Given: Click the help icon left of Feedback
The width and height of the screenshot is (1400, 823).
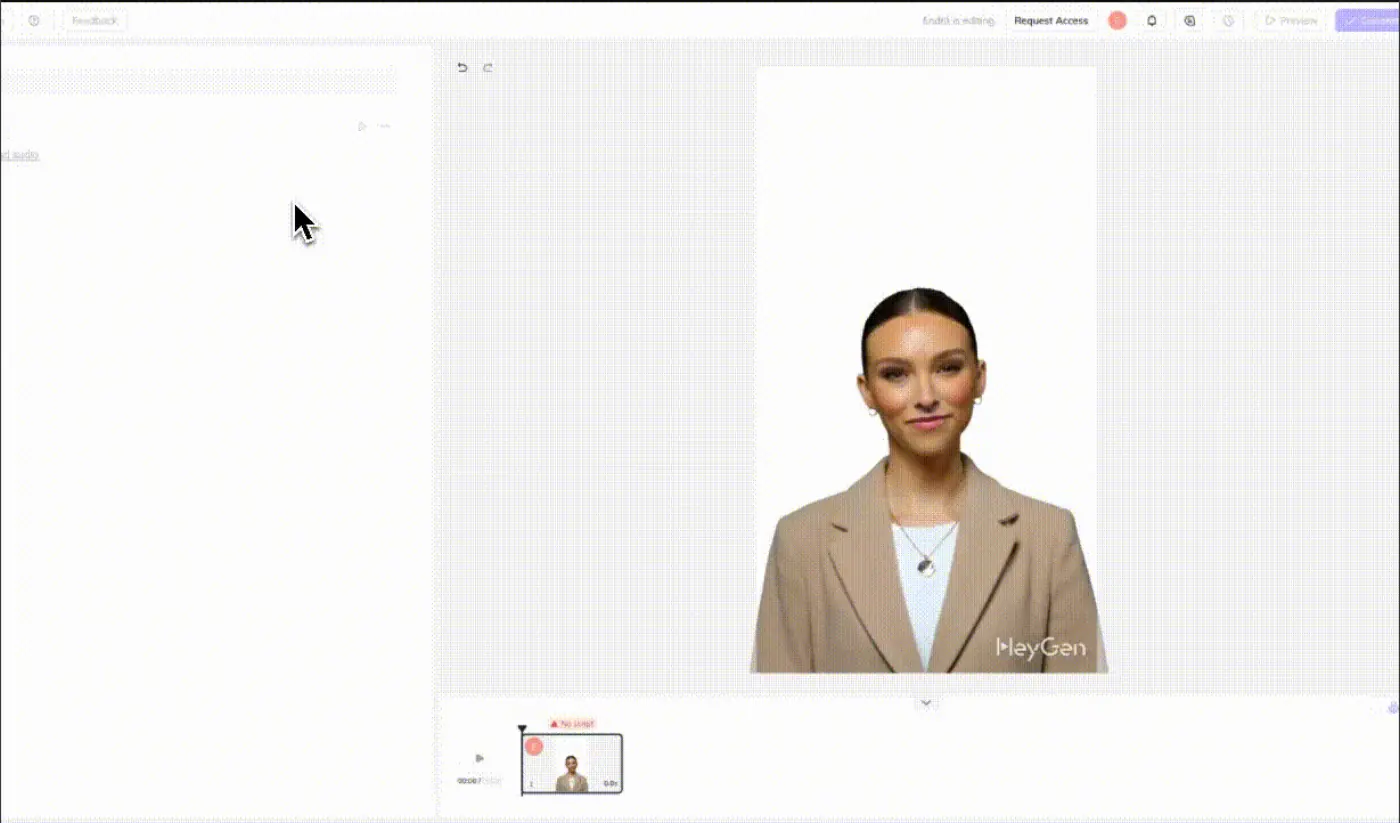Looking at the screenshot, I should (34, 21).
